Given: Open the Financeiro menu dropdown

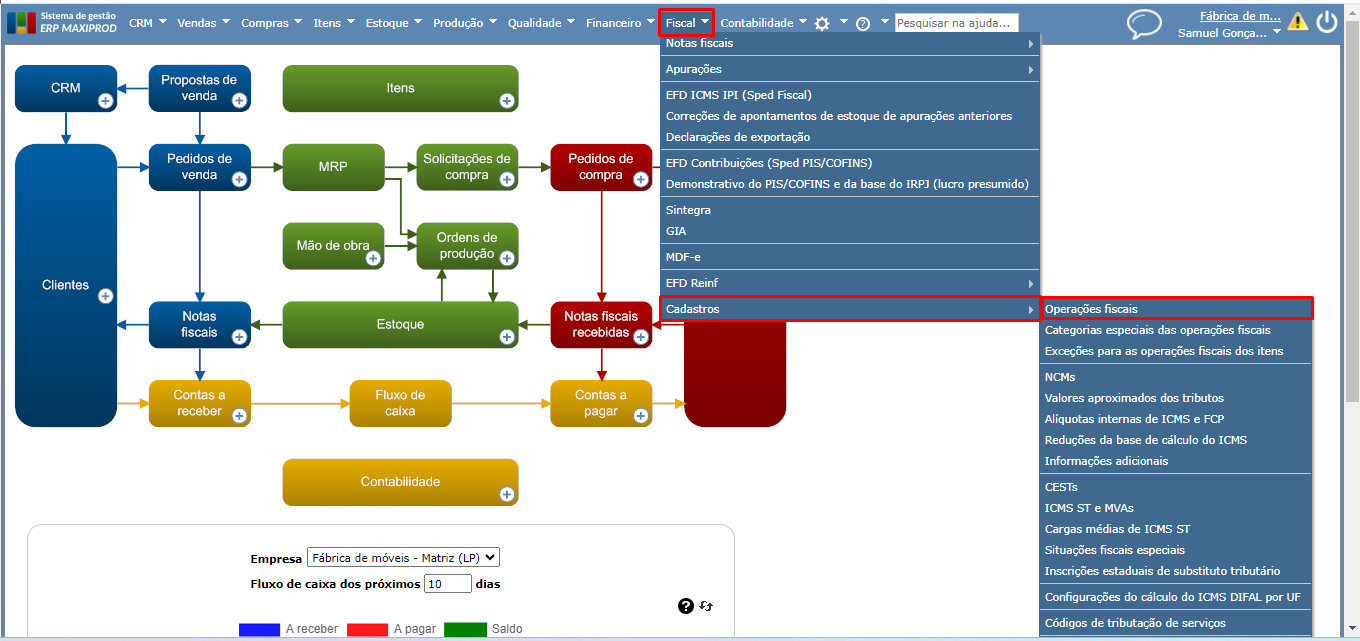Looking at the screenshot, I should pos(620,23).
